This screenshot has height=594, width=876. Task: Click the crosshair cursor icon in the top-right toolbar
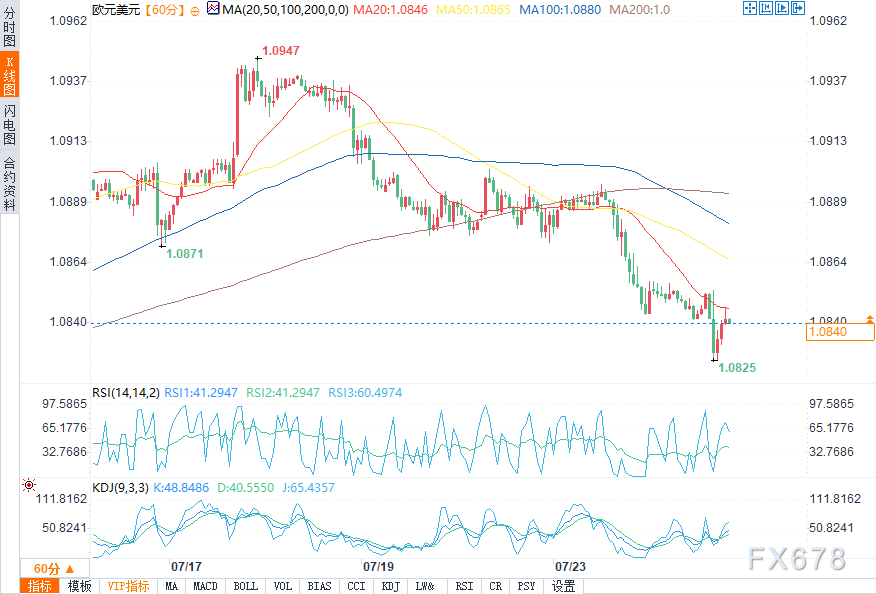tap(750, 8)
